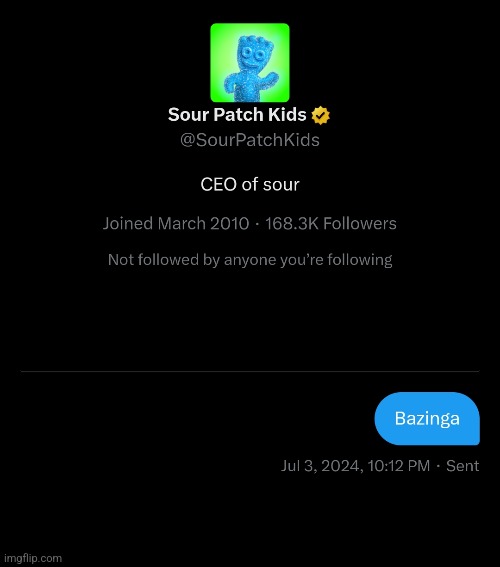The image size is (500, 567).
Task: Click the word Followers in stats line
Action: 360,223
